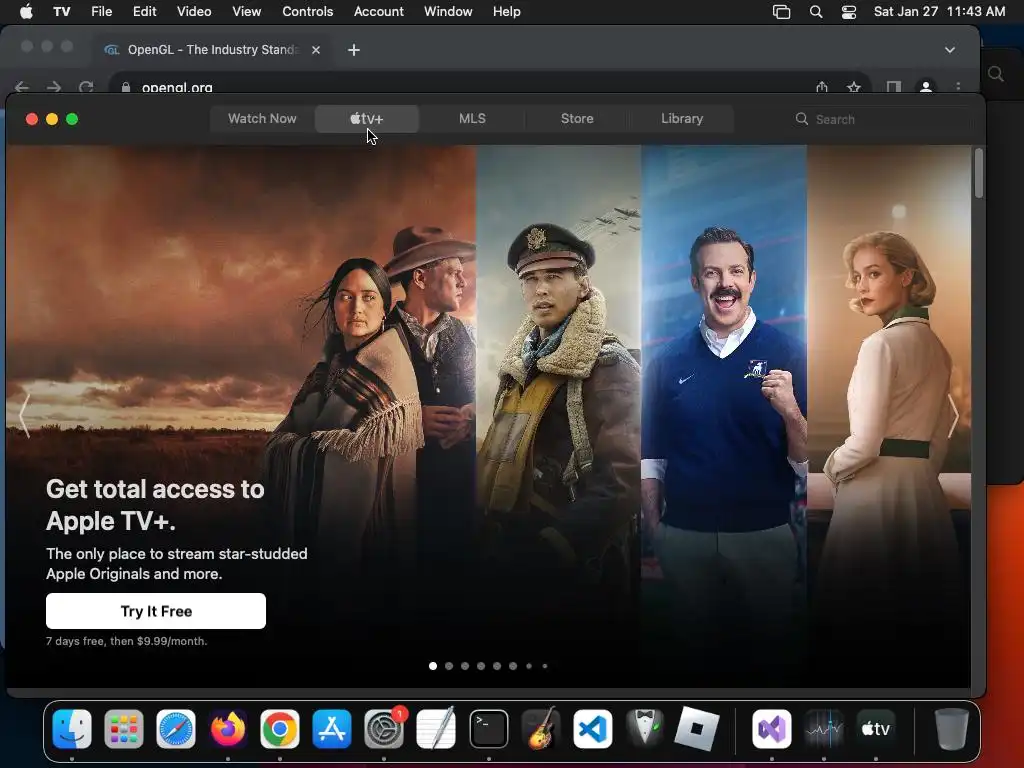Close the OpenGL Chrome tab

pyautogui.click(x=316, y=50)
